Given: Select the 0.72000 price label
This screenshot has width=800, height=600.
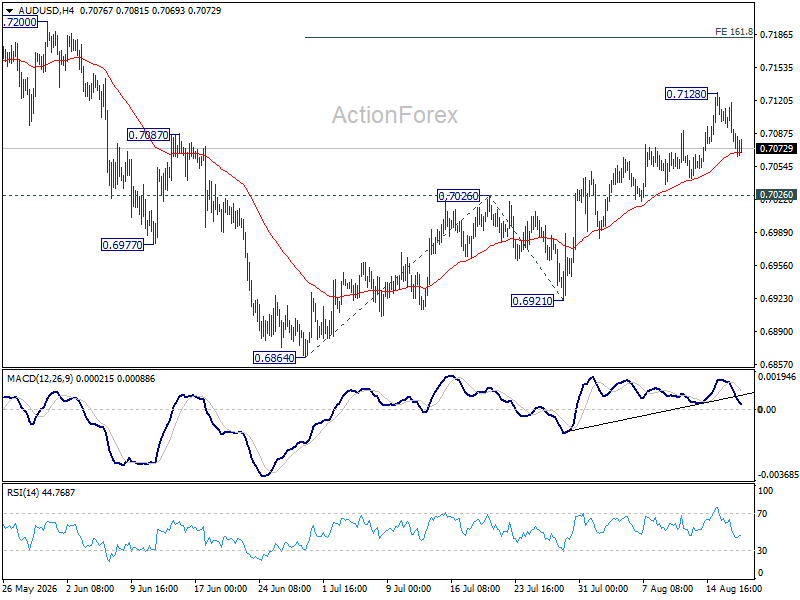Looking at the screenshot, I should point(20,22).
